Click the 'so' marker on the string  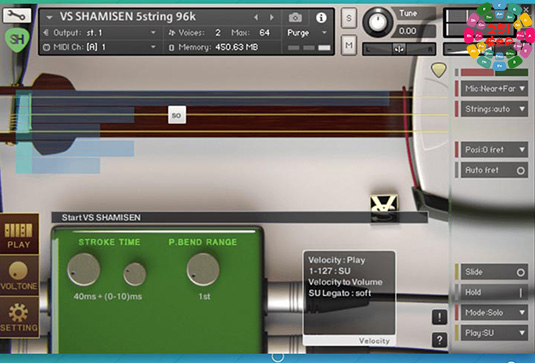point(177,115)
